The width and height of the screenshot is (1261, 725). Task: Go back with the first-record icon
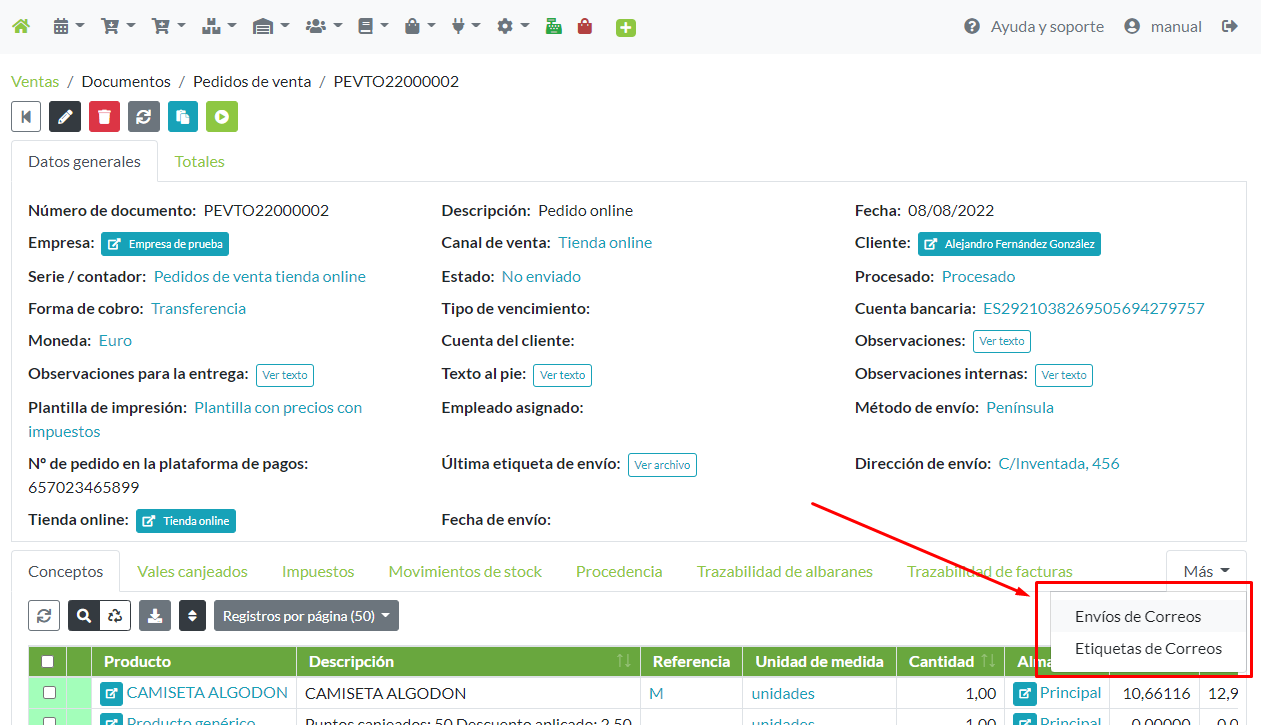(26, 117)
